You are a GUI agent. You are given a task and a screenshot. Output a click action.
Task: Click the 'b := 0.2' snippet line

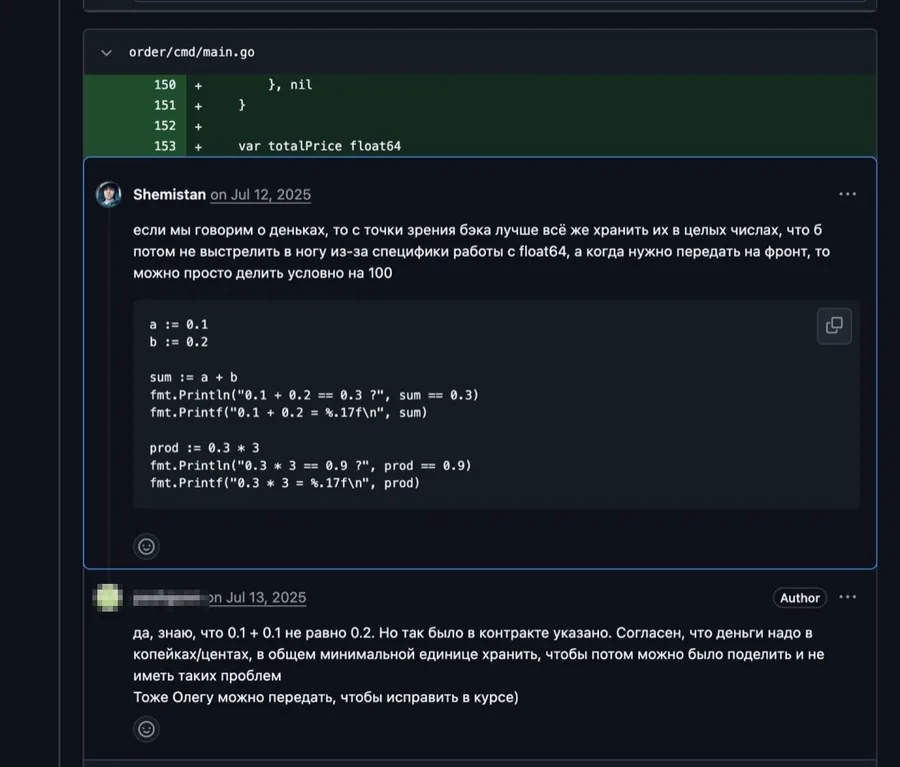click(179, 342)
